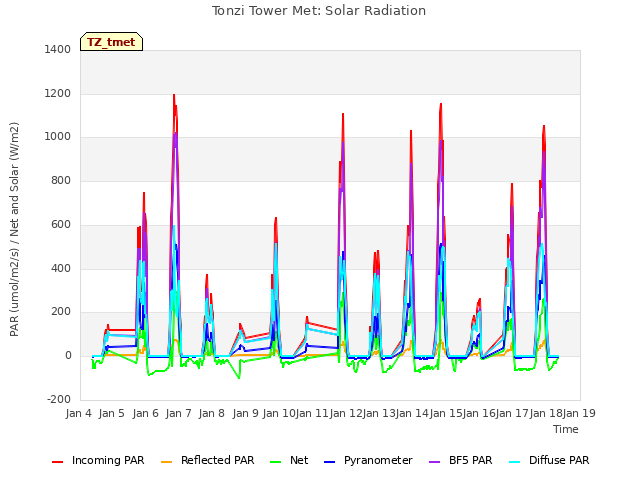Viewport: 640px width, 480px height.
Task: Select the Pyranometer legend label
Action: pos(378,460)
